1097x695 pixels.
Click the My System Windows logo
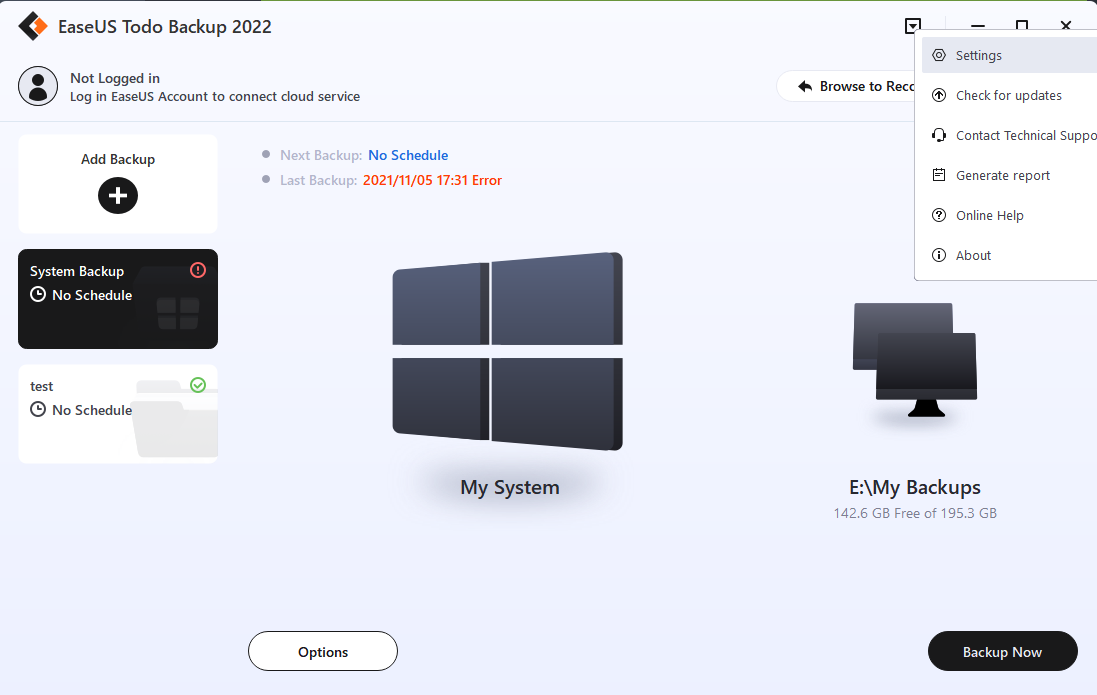coord(507,351)
